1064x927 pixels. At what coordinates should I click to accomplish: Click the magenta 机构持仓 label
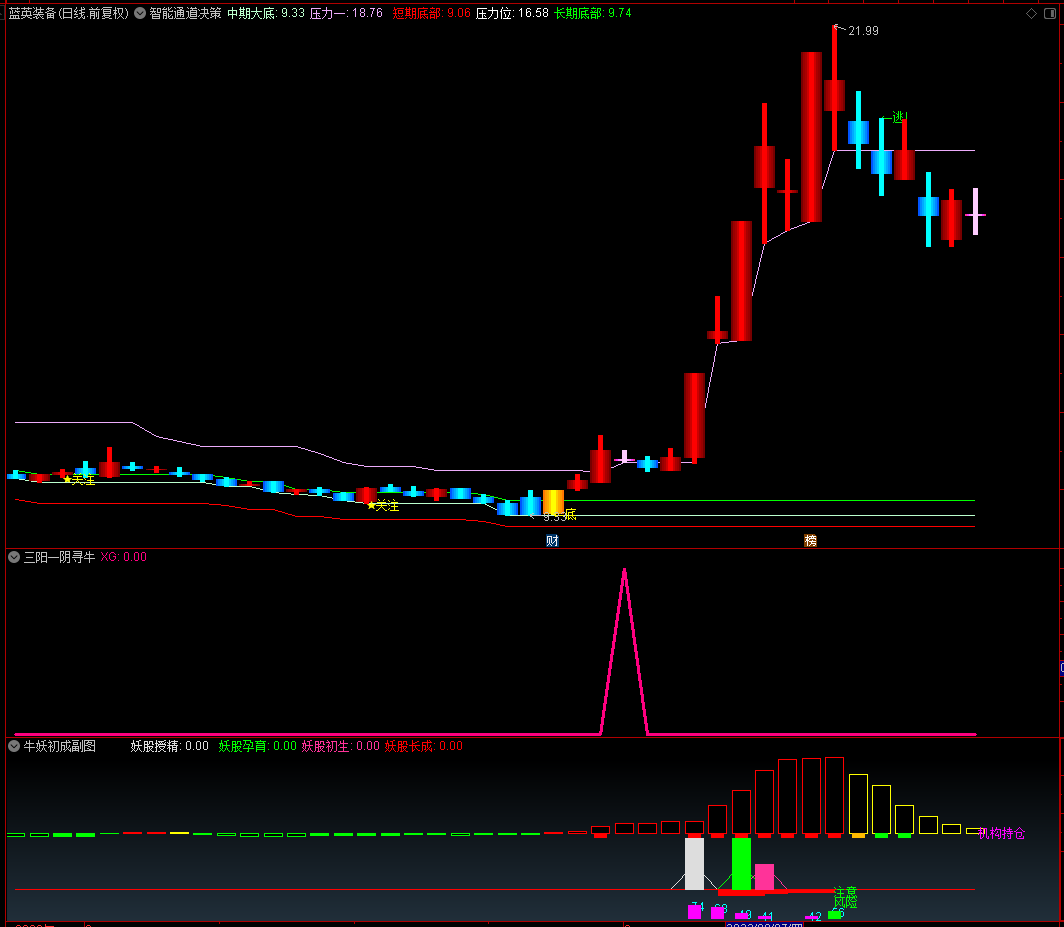1002,833
